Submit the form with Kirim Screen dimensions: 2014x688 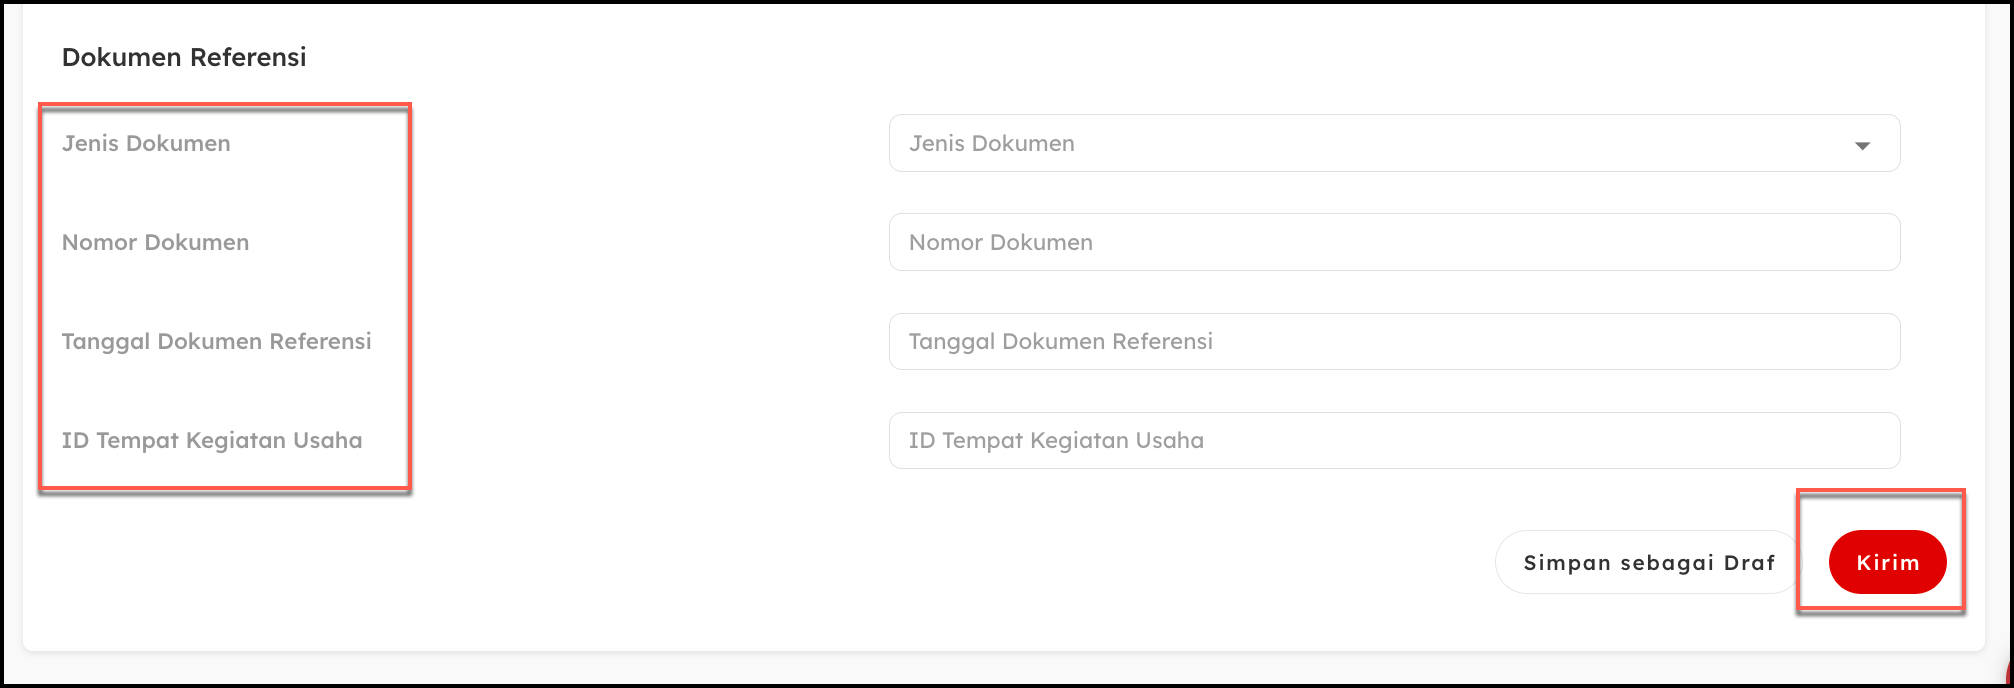1887,562
